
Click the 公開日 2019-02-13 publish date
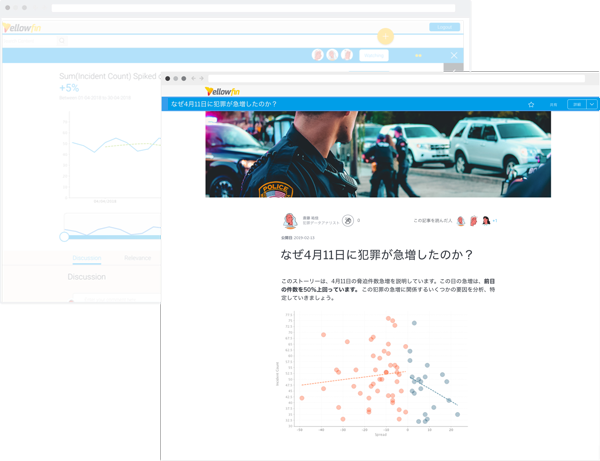298,238
